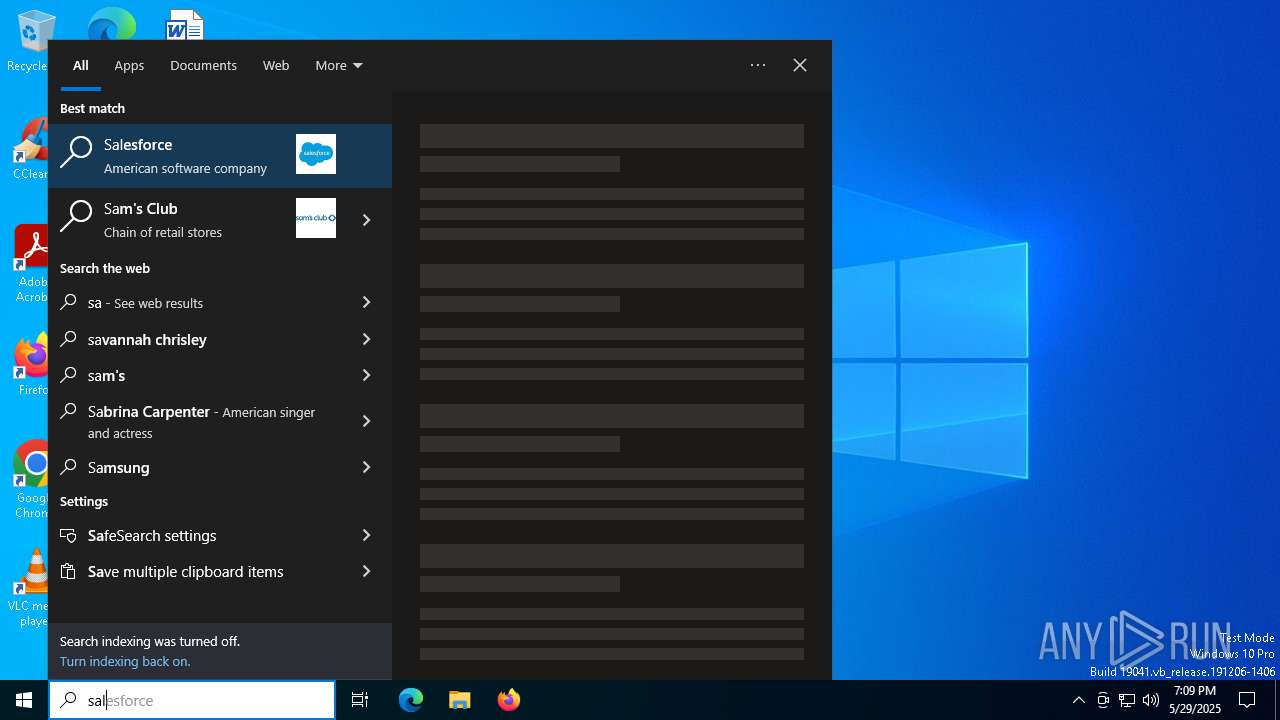Expand Save multiple clipboard items chevron
This screenshot has height=720, width=1280.
[366, 571]
